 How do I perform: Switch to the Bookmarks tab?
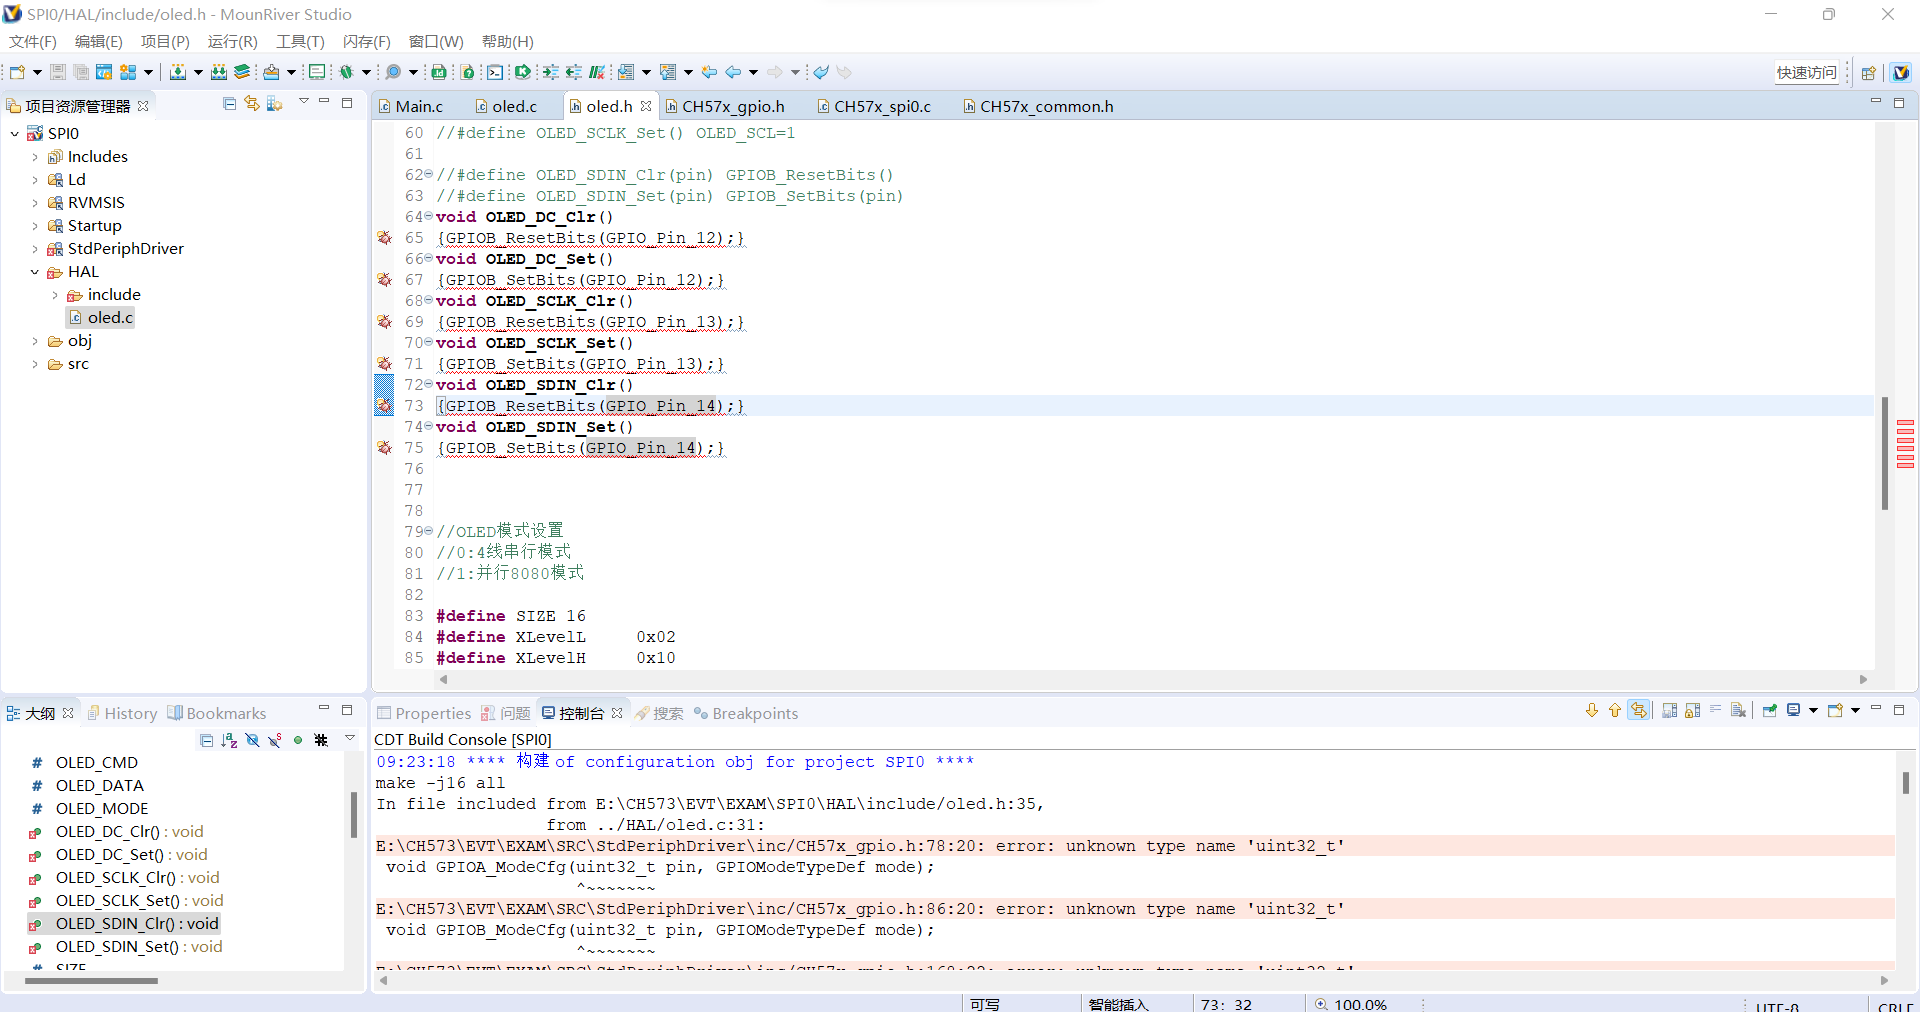click(217, 713)
